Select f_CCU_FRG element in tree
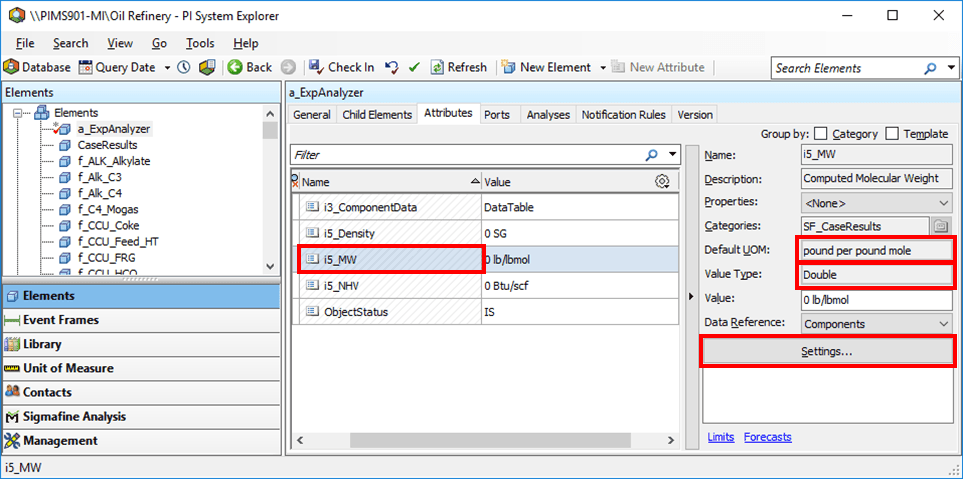The image size is (963, 479). click(x=106, y=257)
